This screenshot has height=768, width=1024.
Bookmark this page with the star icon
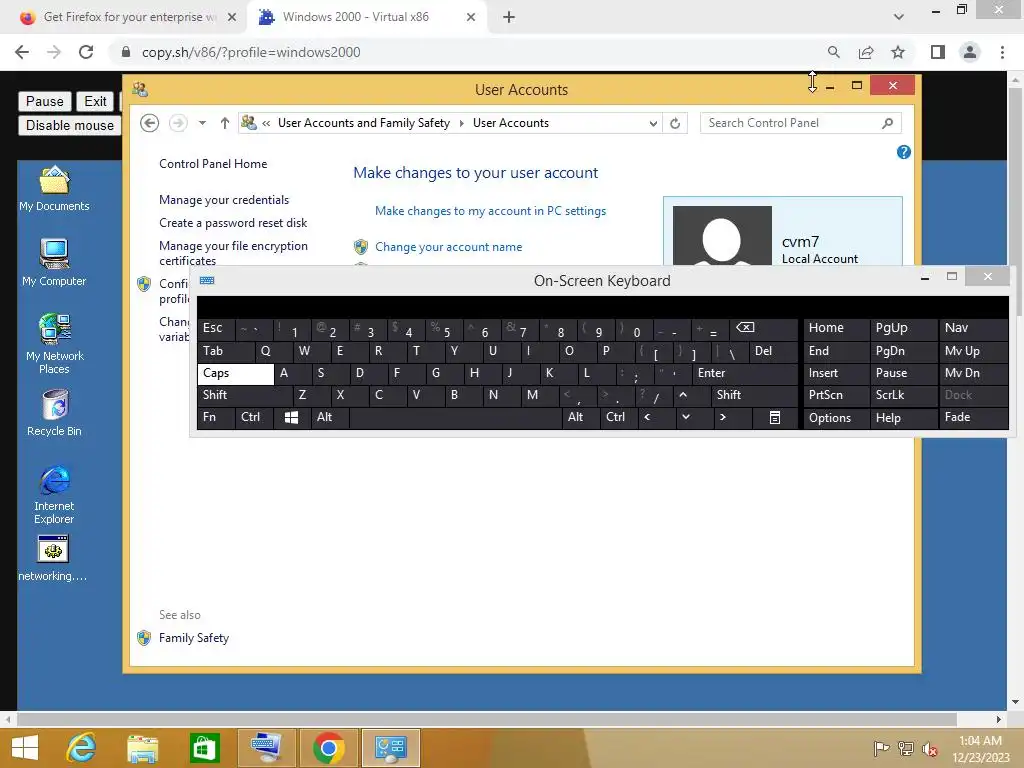click(898, 52)
